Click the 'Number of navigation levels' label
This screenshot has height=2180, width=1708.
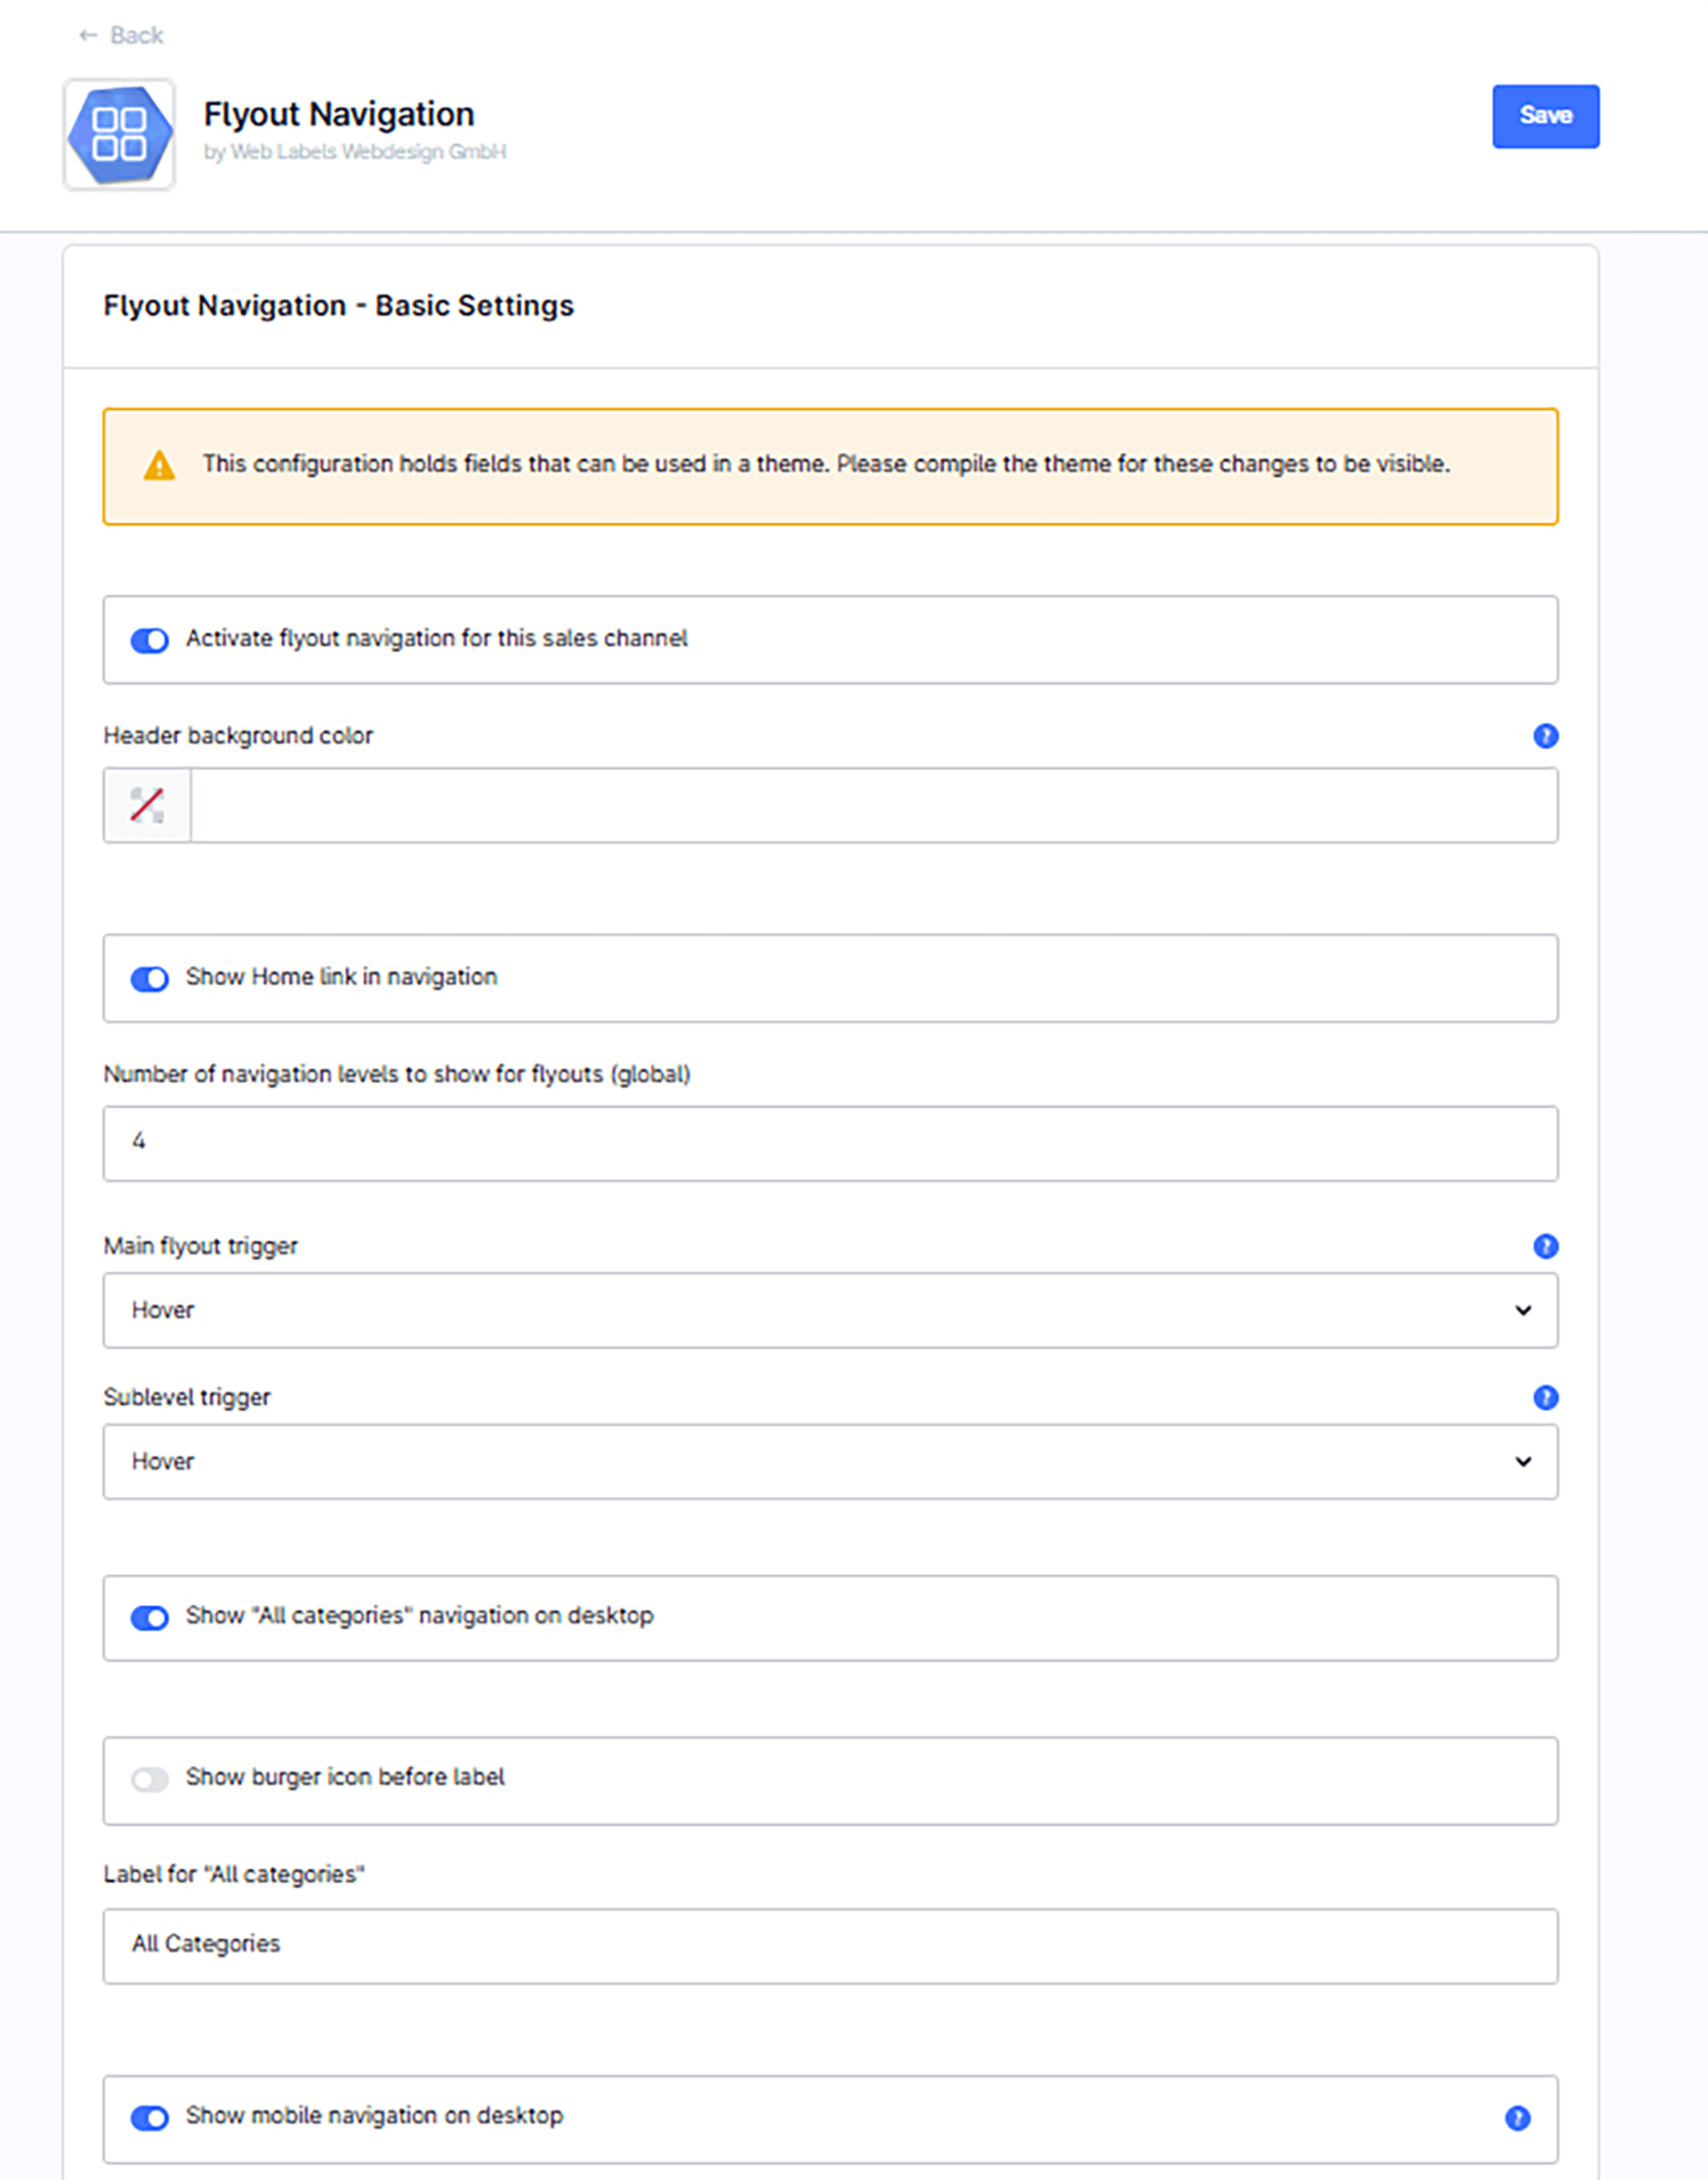coord(397,1074)
